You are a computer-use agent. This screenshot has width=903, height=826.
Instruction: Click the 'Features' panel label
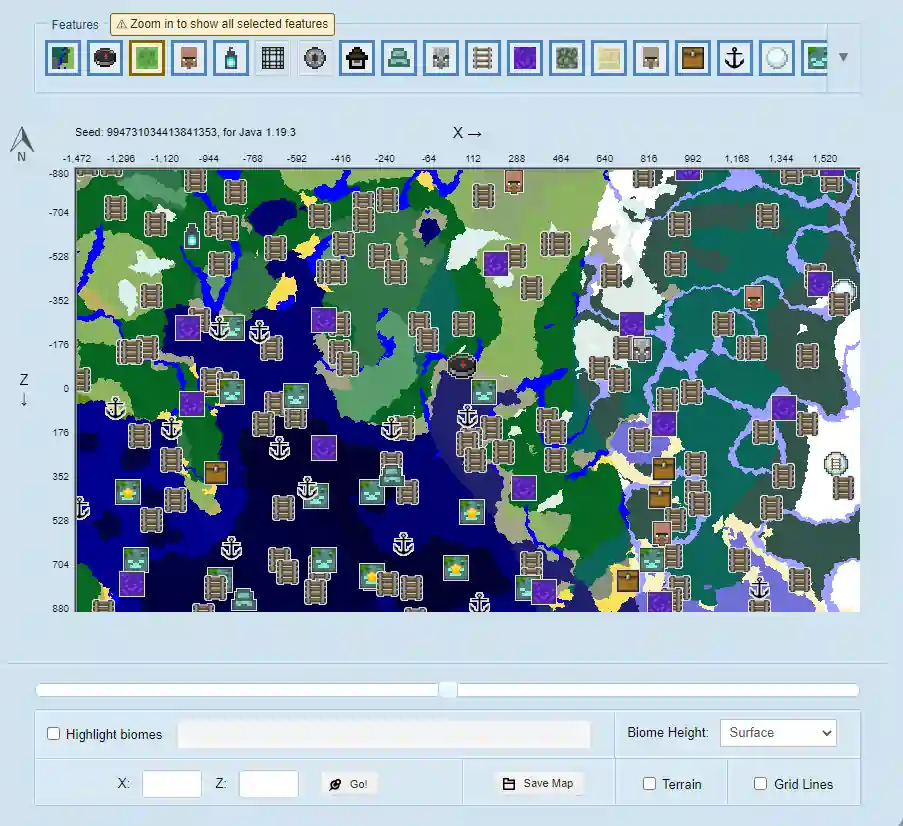(x=75, y=25)
